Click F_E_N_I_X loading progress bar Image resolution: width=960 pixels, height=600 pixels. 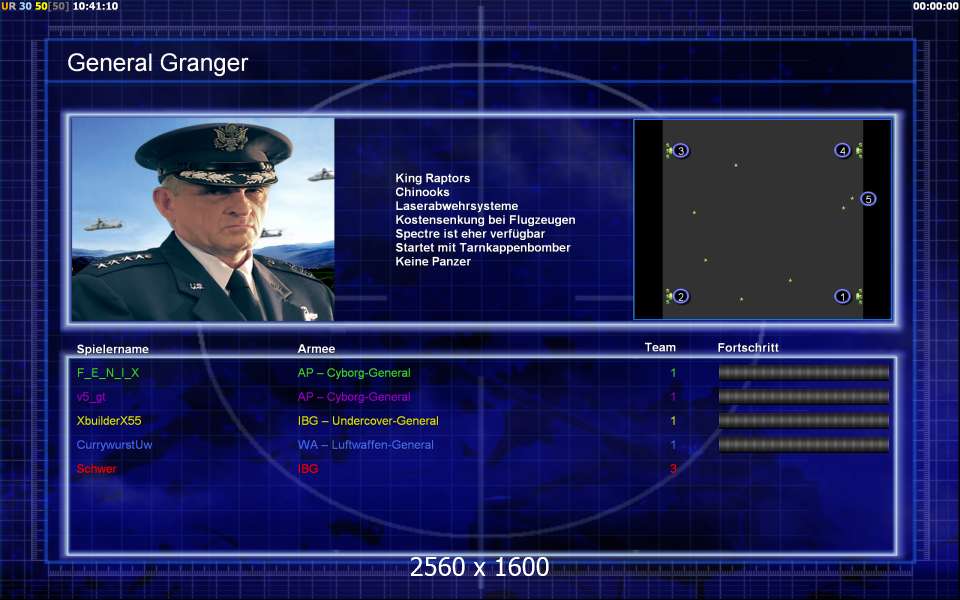point(803,372)
